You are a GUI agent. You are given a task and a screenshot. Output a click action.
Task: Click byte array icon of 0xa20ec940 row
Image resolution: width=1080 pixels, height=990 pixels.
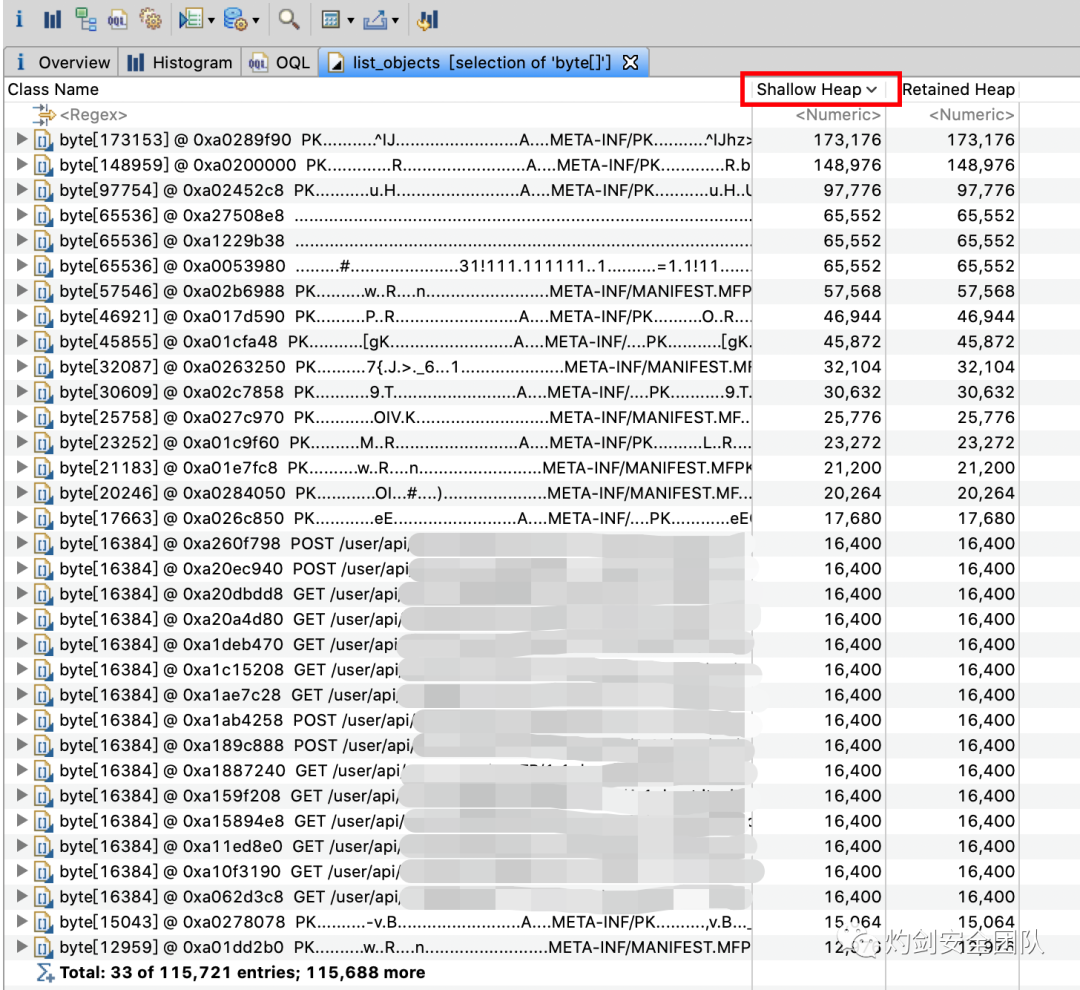(x=43, y=569)
